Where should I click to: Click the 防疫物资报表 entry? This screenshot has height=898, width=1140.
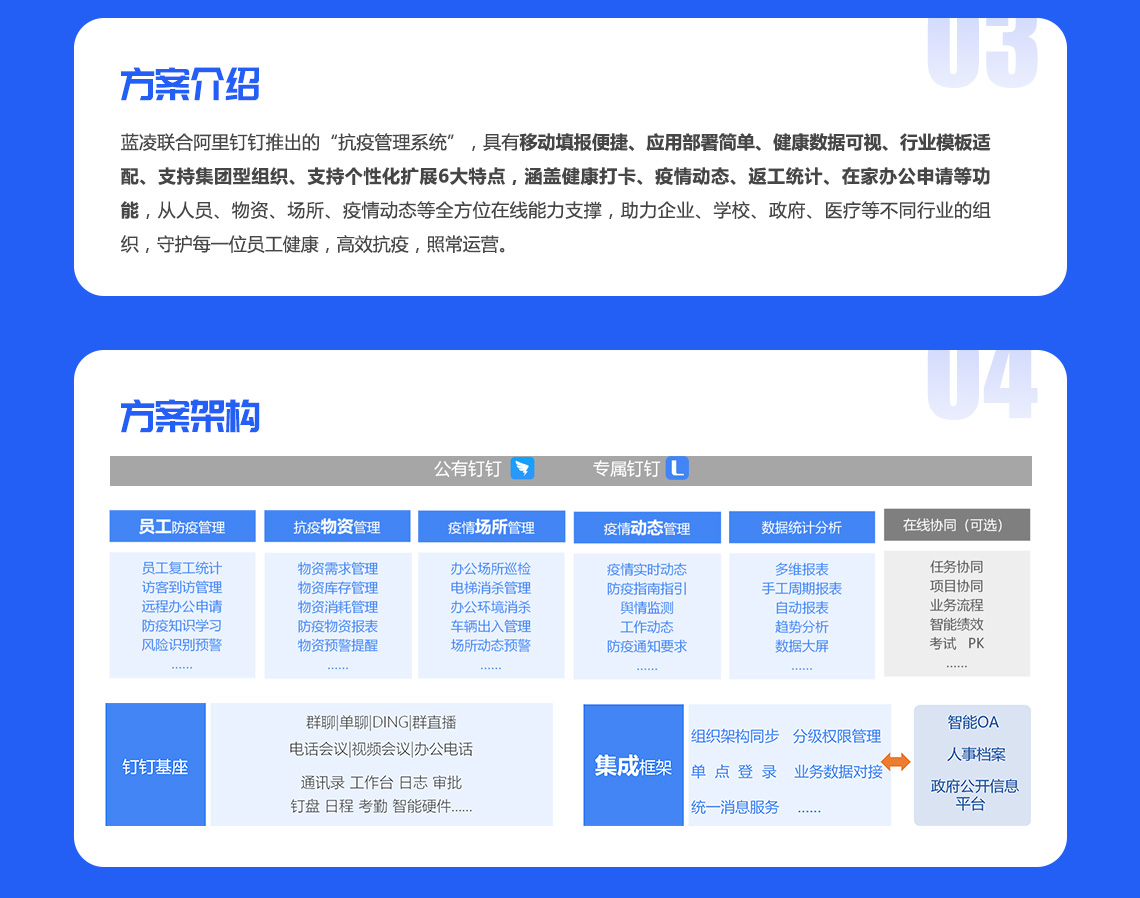point(338,626)
